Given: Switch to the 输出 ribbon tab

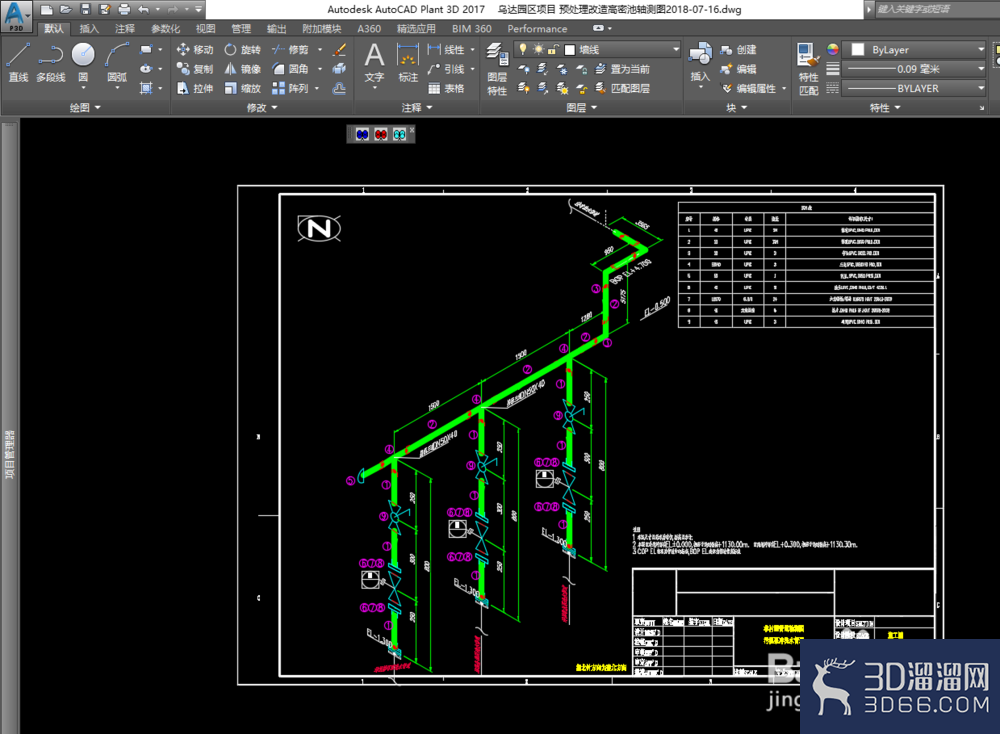Looking at the screenshot, I should (277, 29).
